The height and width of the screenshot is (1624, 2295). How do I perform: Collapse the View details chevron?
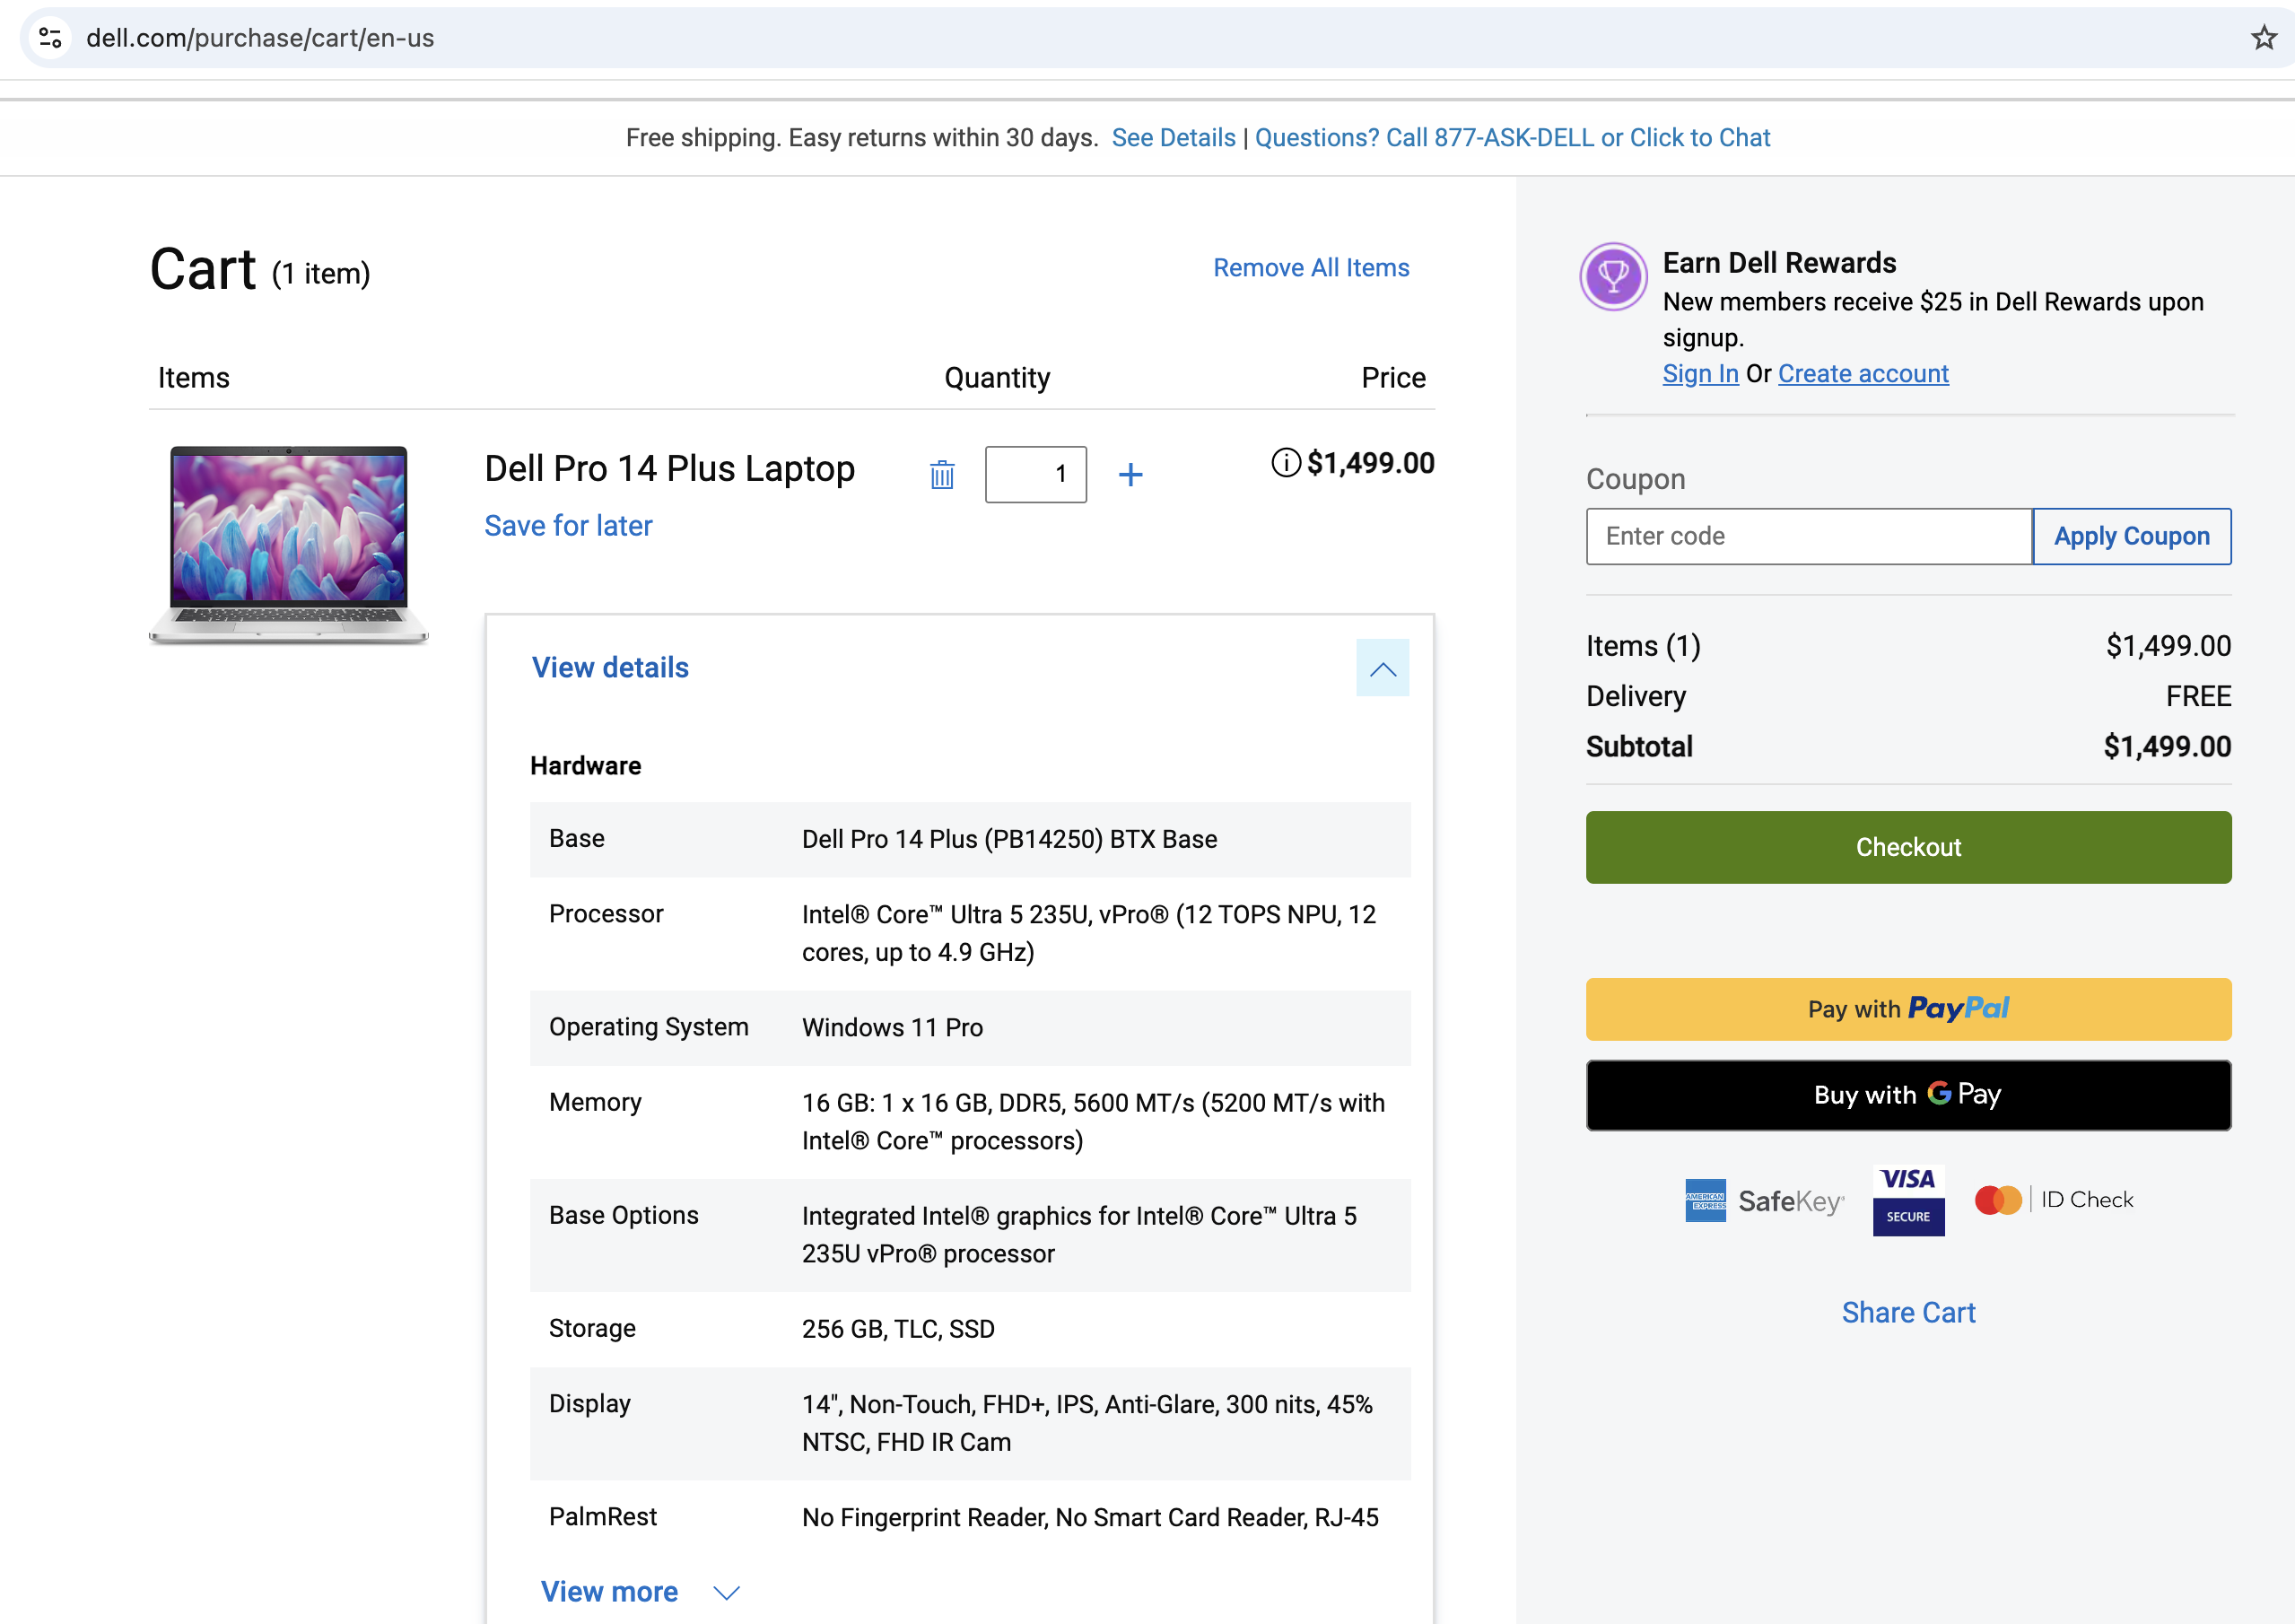tap(1382, 668)
